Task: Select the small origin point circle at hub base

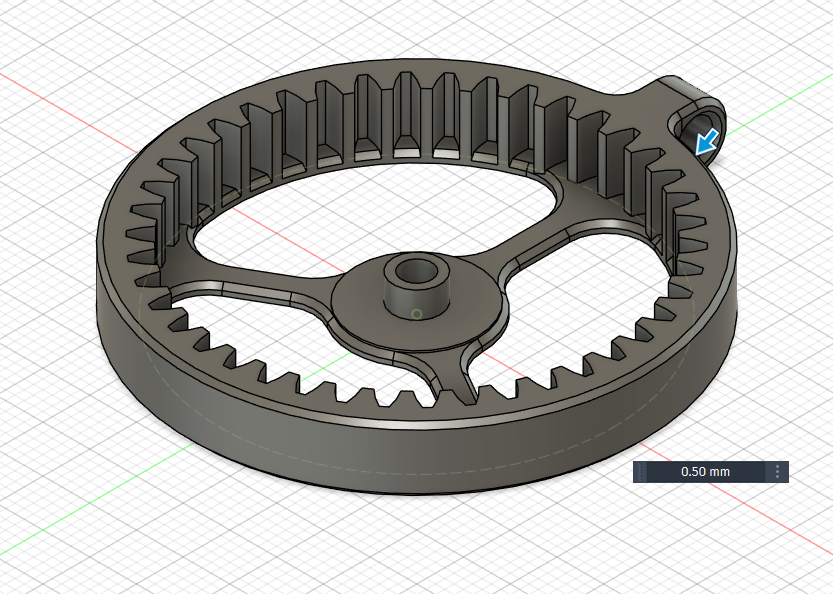Action: pyautogui.click(x=416, y=315)
